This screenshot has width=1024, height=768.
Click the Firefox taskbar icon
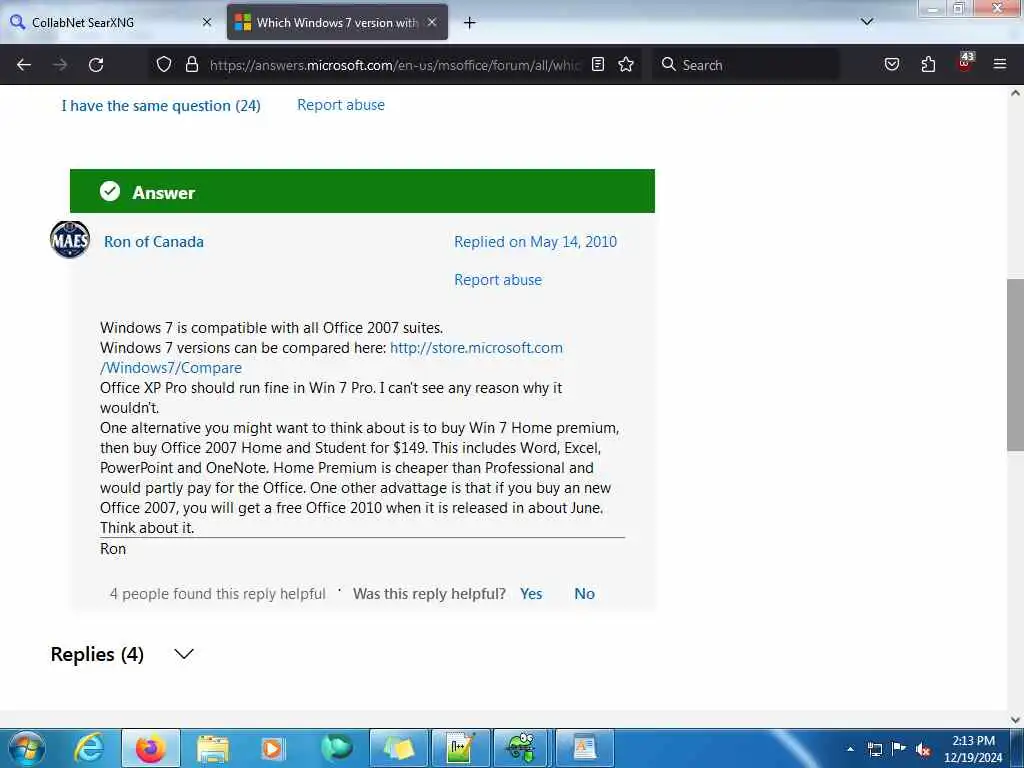pyautogui.click(x=151, y=748)
